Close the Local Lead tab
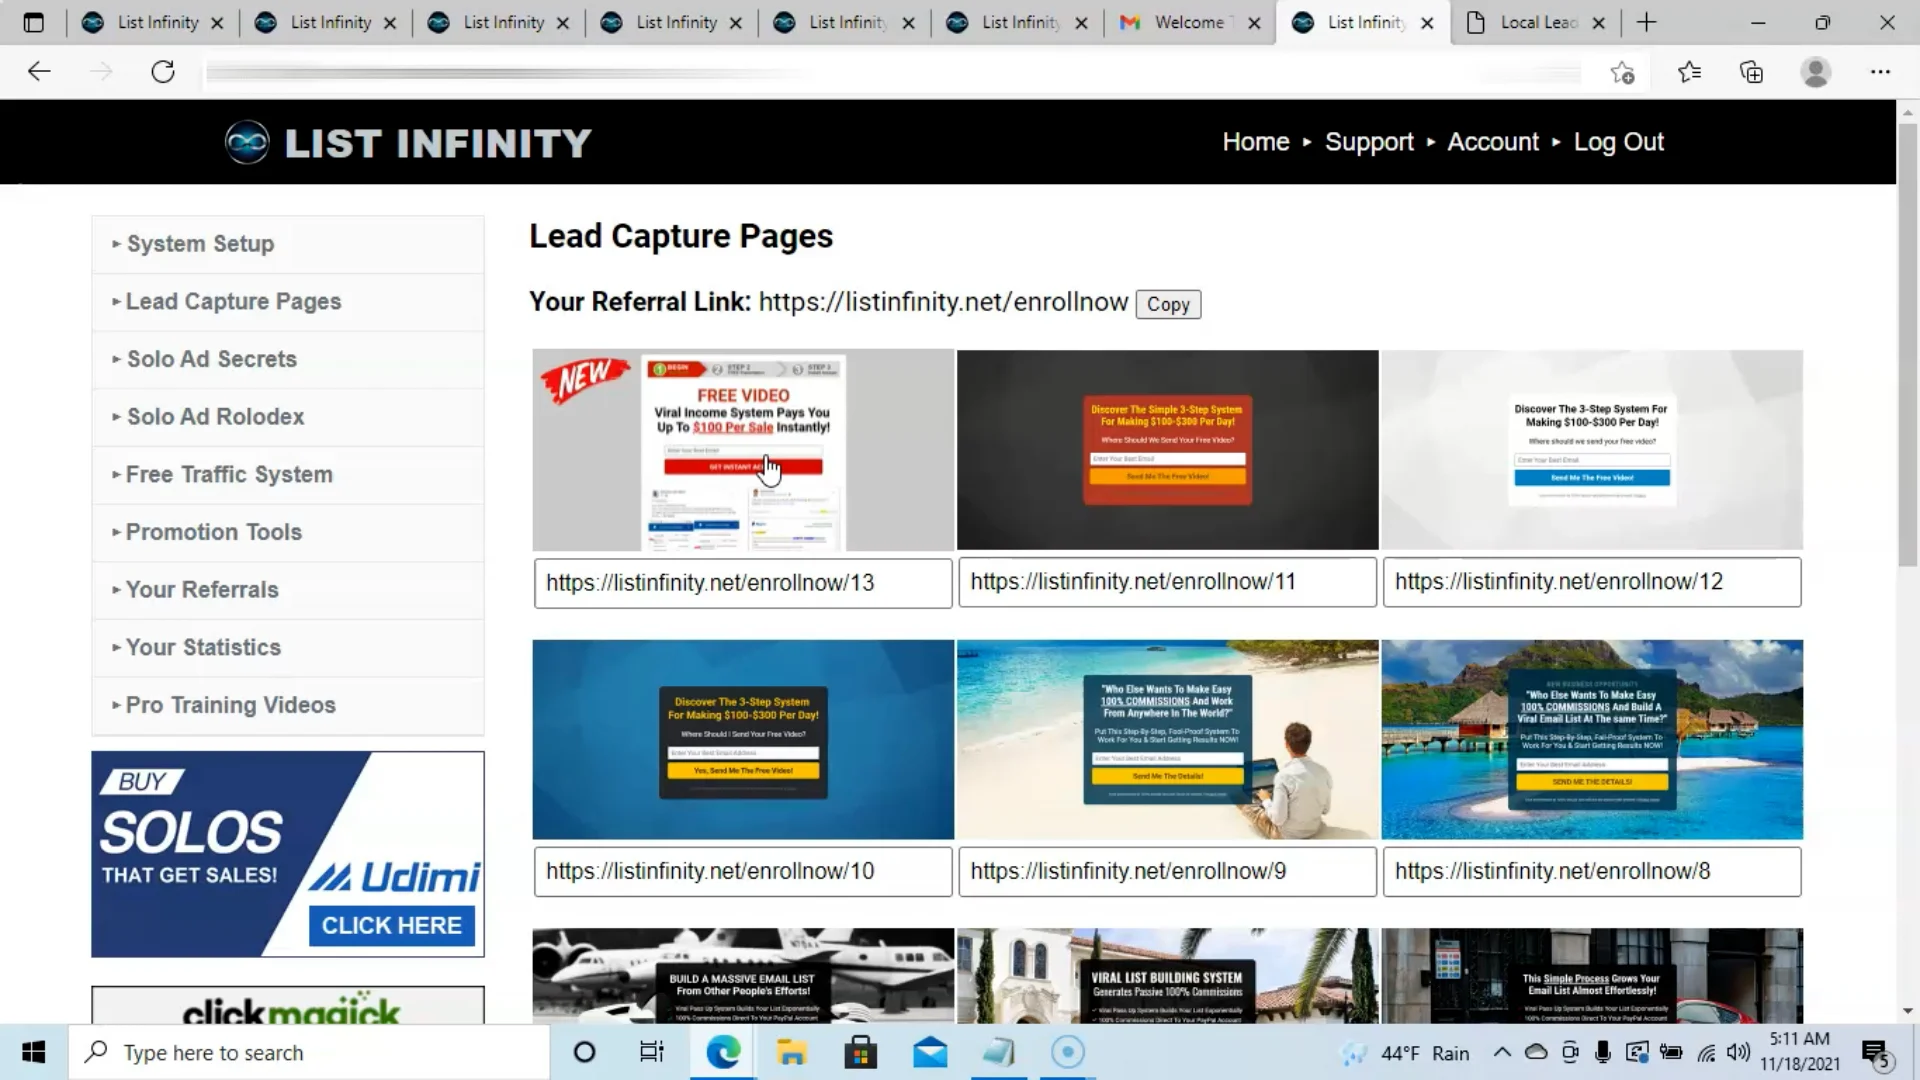1920x1080 pixels. point(1598,22)
